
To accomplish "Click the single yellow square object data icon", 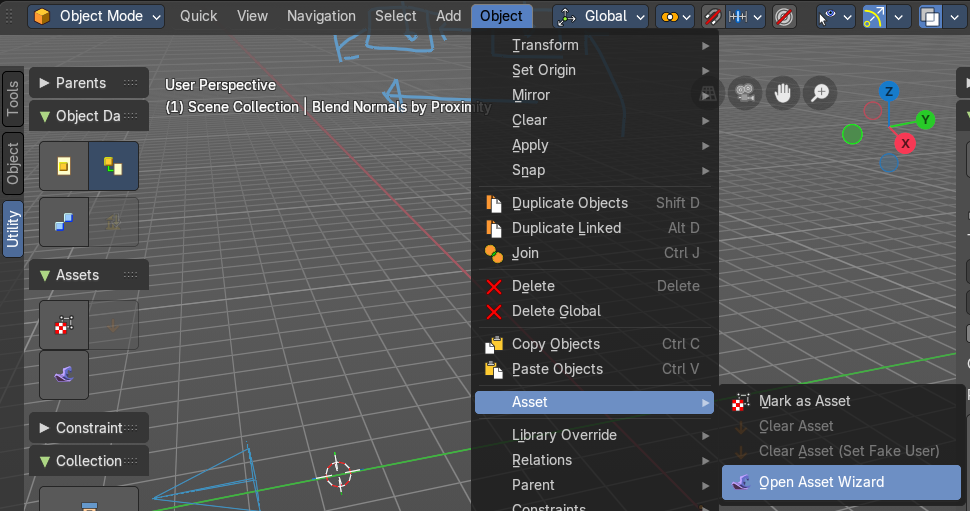I will [64, 166].
